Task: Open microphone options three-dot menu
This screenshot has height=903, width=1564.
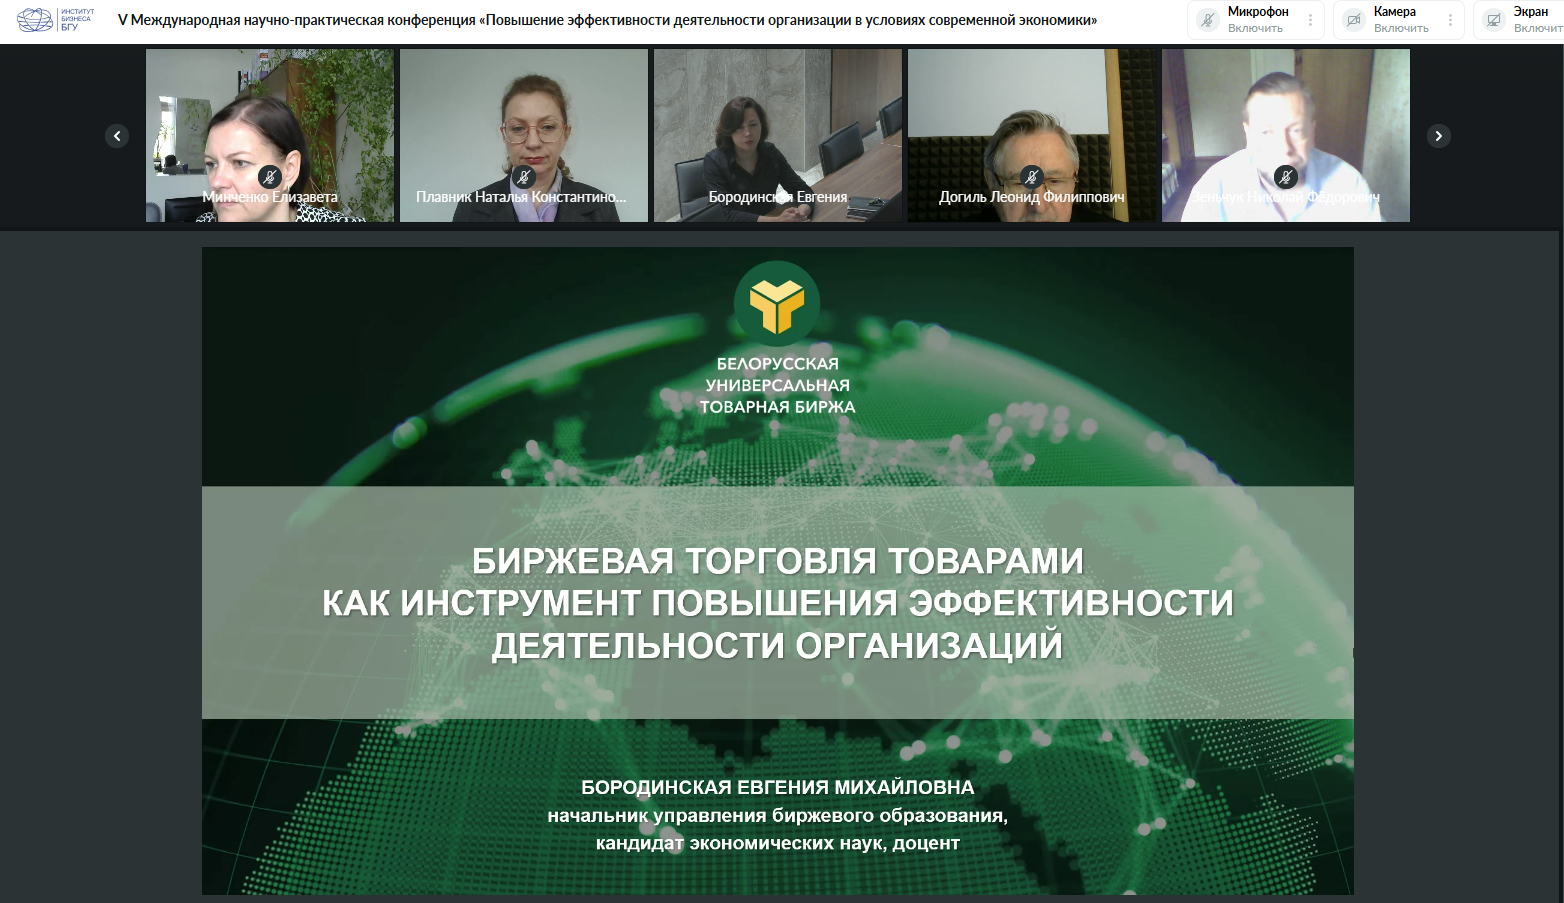Action: tap(1310, 20)
